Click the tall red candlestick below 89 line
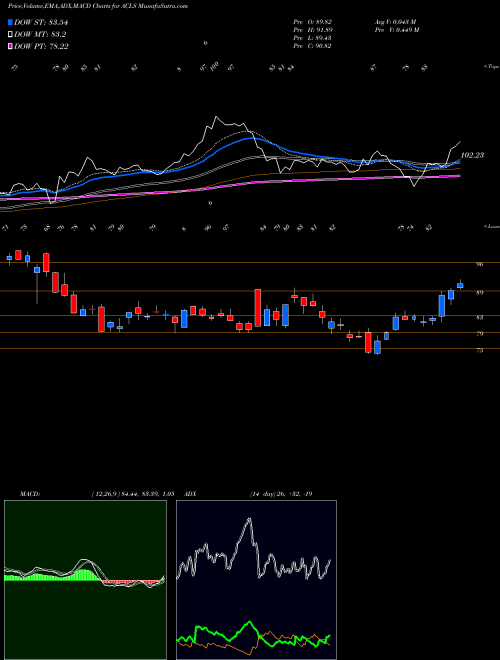The width and height of the screenshot is (500, 660). (258, 307)
